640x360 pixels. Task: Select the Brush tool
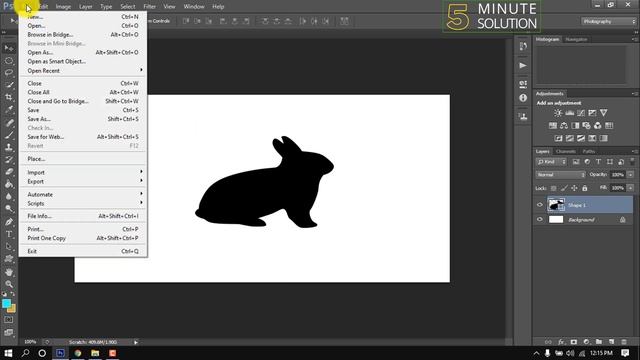9,135
